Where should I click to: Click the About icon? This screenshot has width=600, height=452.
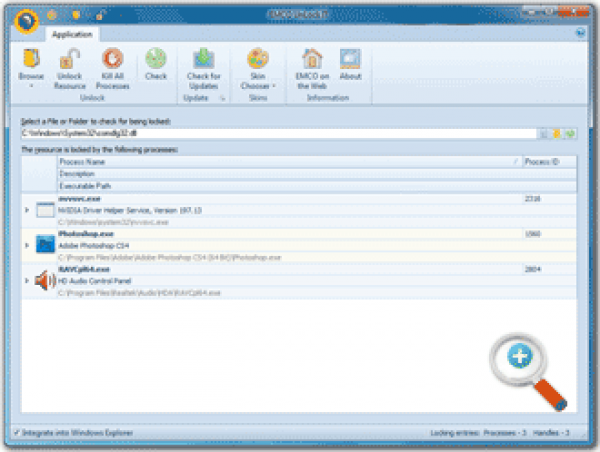tap(350, 58)
